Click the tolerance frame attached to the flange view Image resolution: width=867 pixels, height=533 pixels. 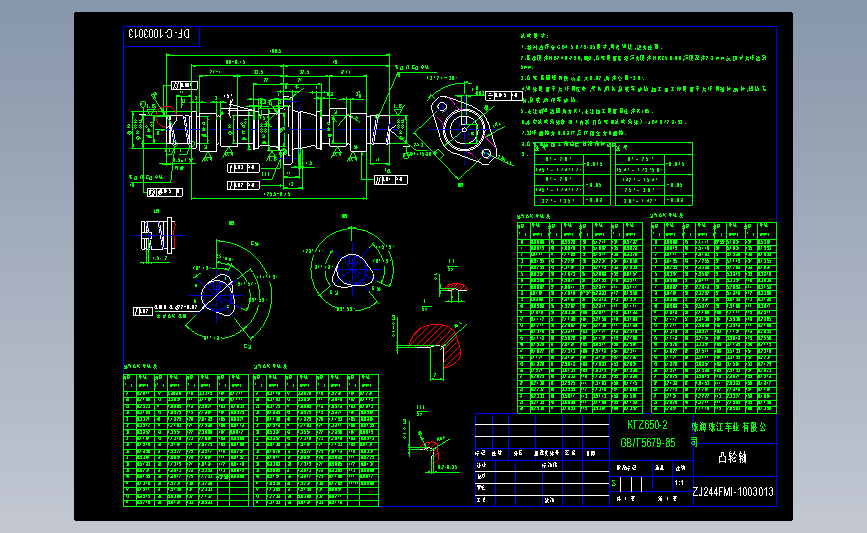(504, 96)
